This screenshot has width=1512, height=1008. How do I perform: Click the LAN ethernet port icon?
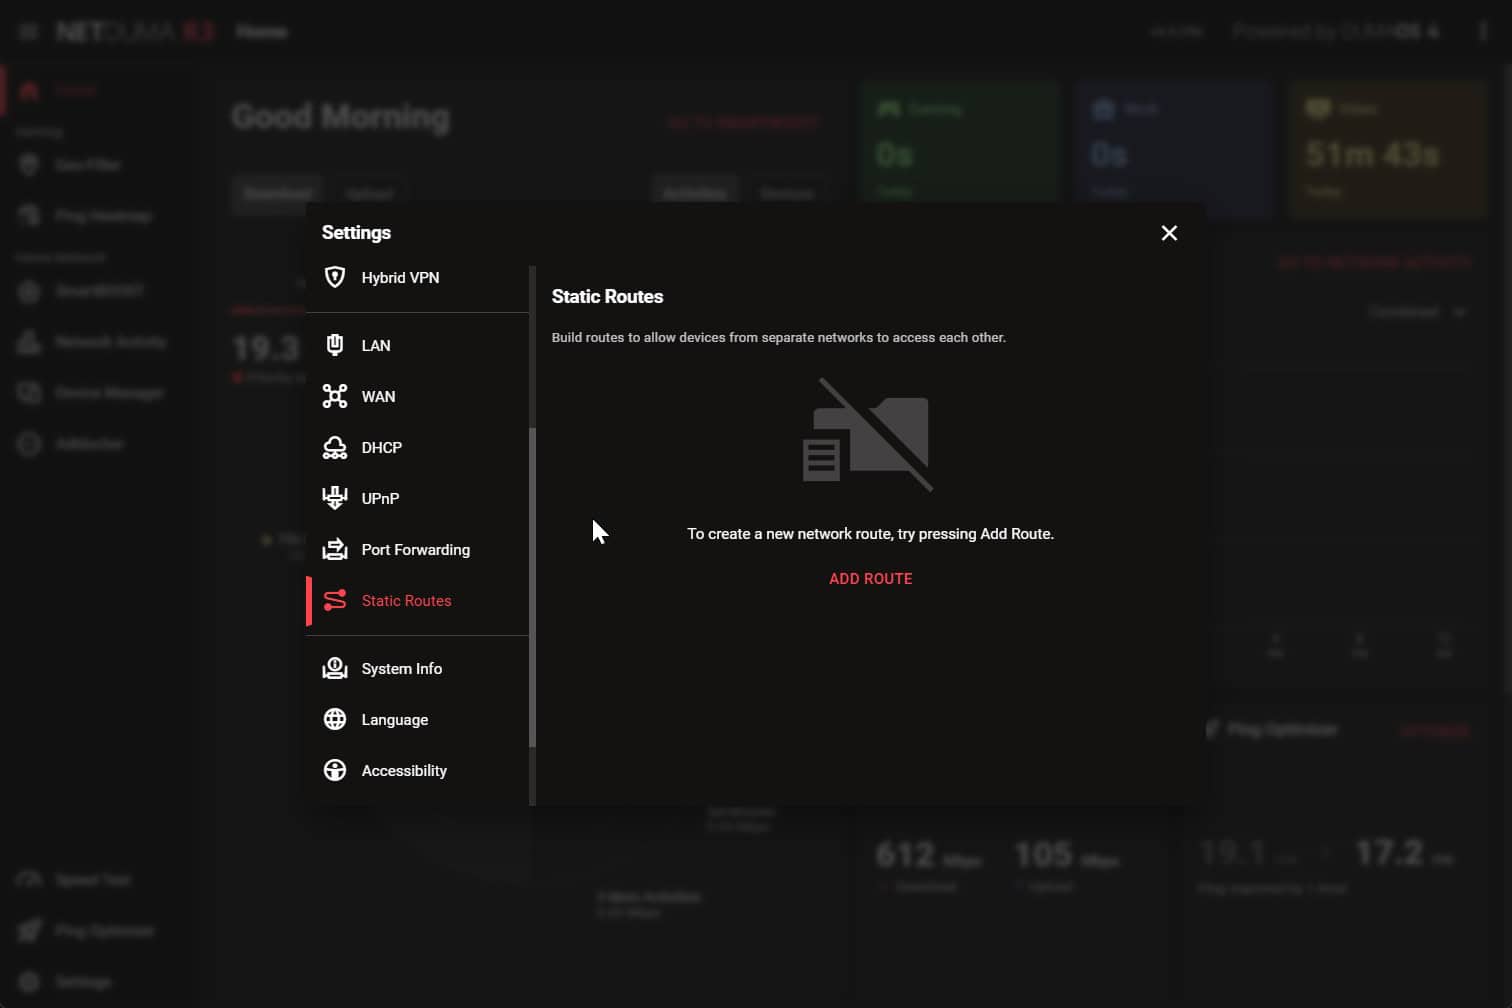[x=335, y=345]
